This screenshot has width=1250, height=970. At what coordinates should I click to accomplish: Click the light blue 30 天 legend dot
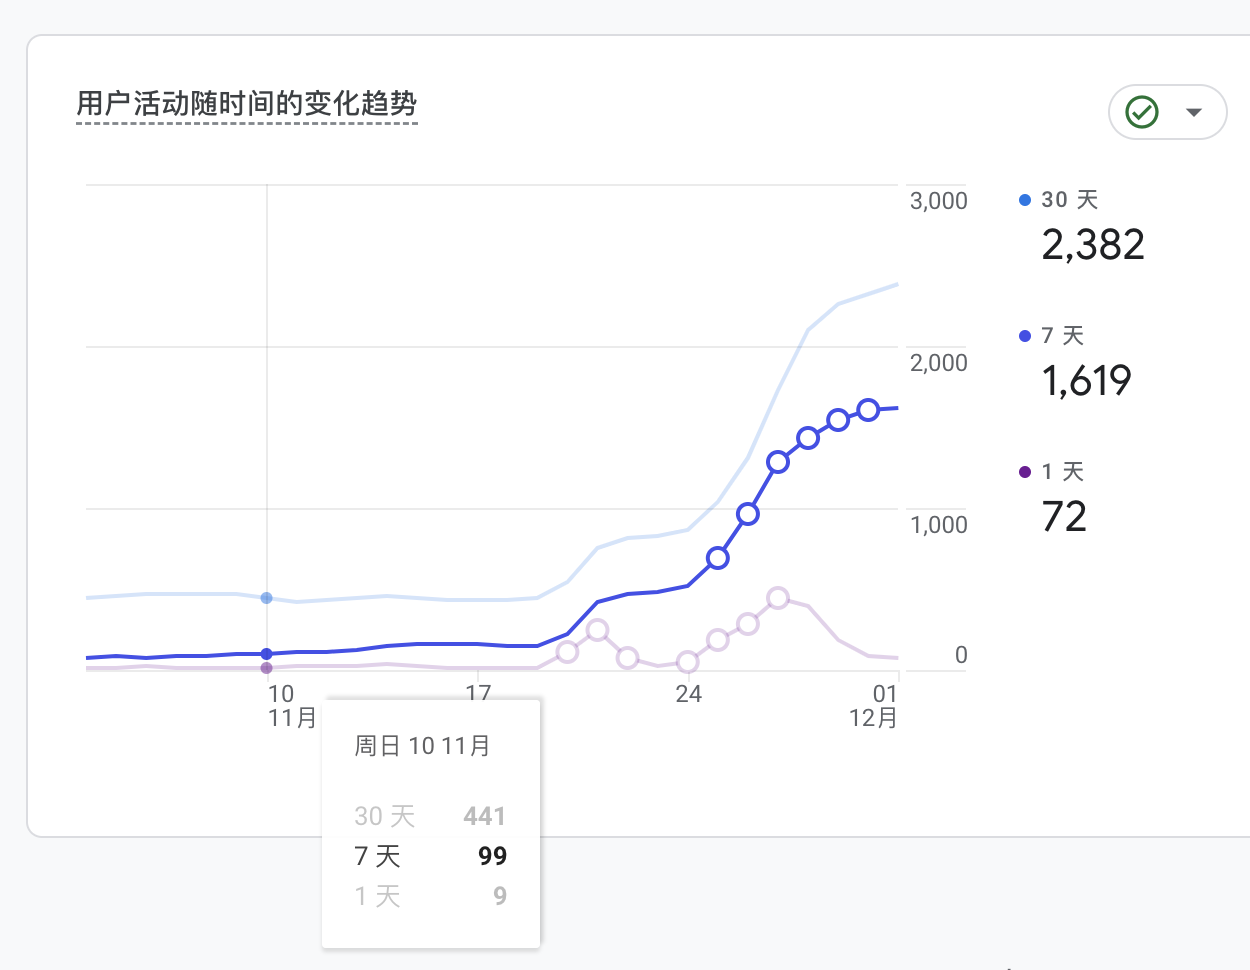(x=1024, y=200)
